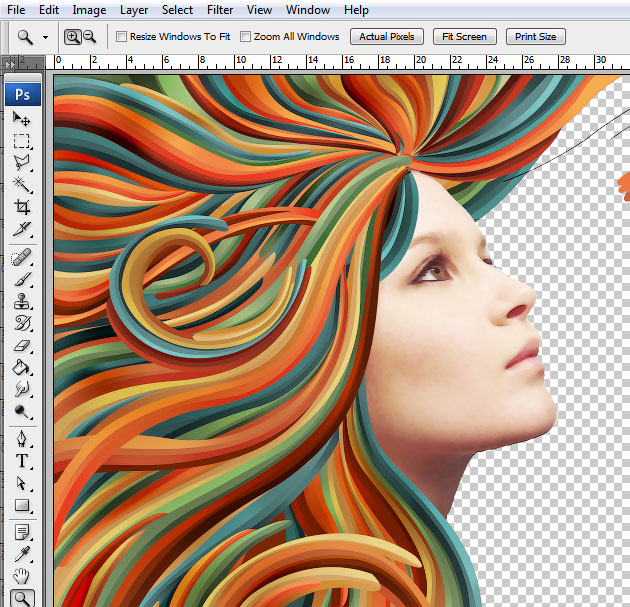The image size is (630, 607).
Task: Click the Actual Pixels button
Action: pyautogui.click(x=387, y=37)
